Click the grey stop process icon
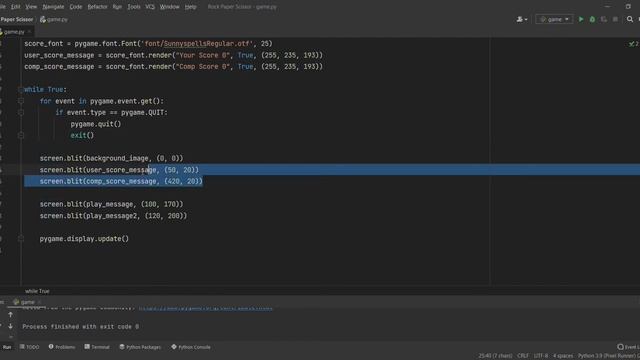This screenshot has width=640, height=360. click(x=615, y=19)
